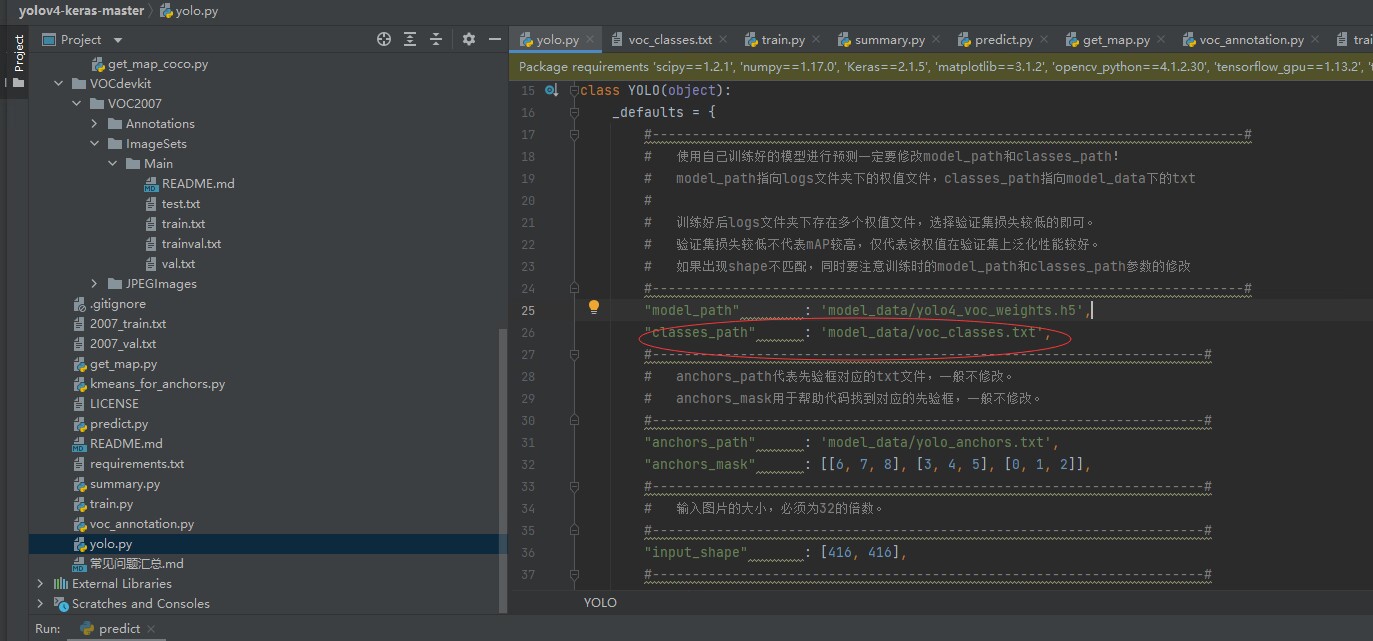This screenshot has width=1373, height=641.
Task: Collapse the Main folder arrow
Action: 112,164
